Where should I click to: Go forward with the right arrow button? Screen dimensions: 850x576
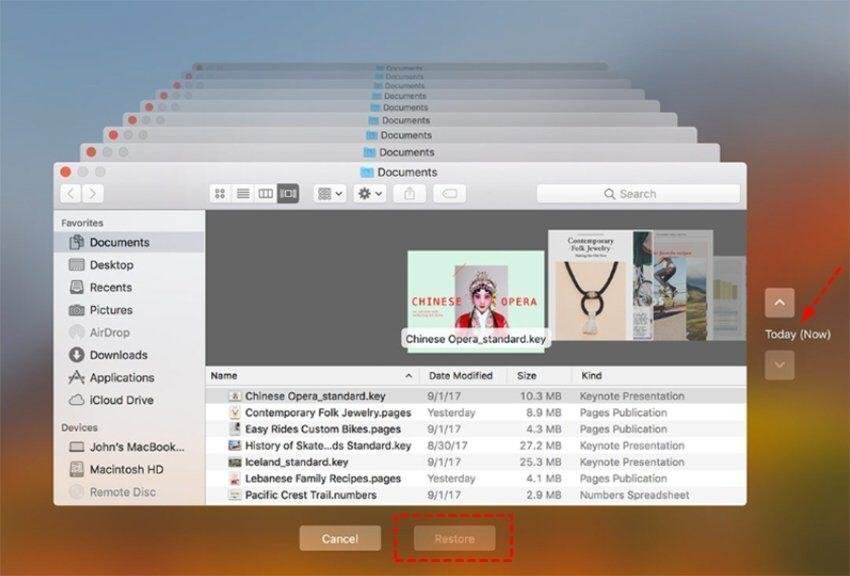pos(93,193)
